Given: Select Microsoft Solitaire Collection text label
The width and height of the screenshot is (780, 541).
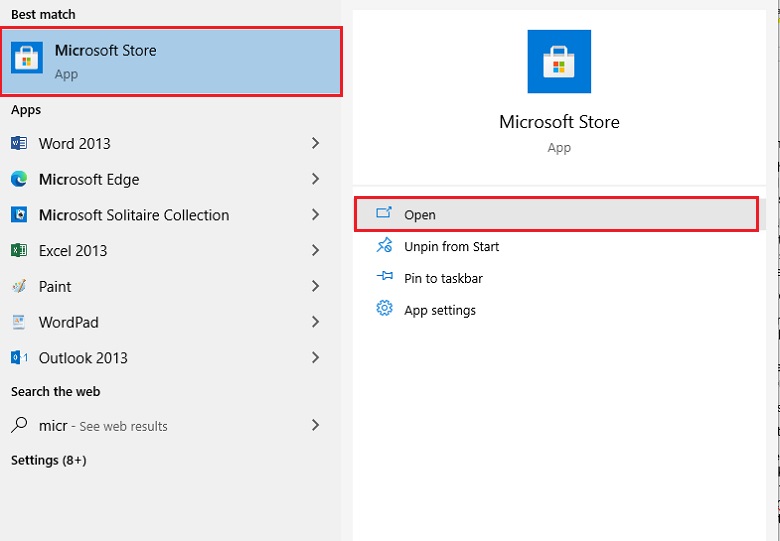Looking at the screenshot, I should coord(134,215).
